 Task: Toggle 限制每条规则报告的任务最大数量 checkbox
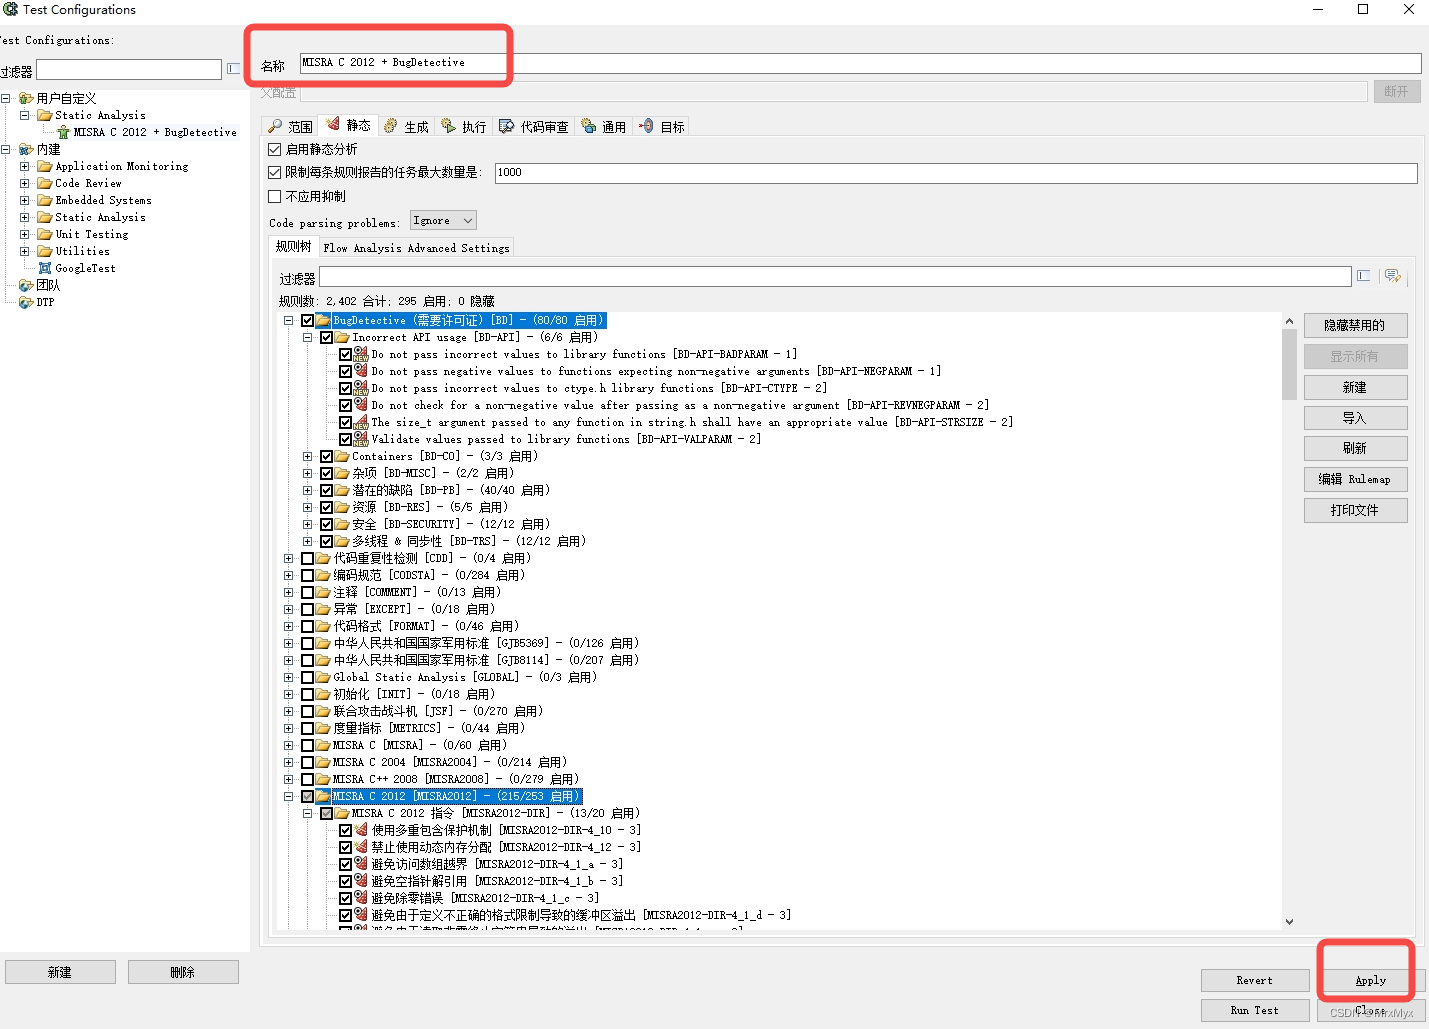pos(275,172)
